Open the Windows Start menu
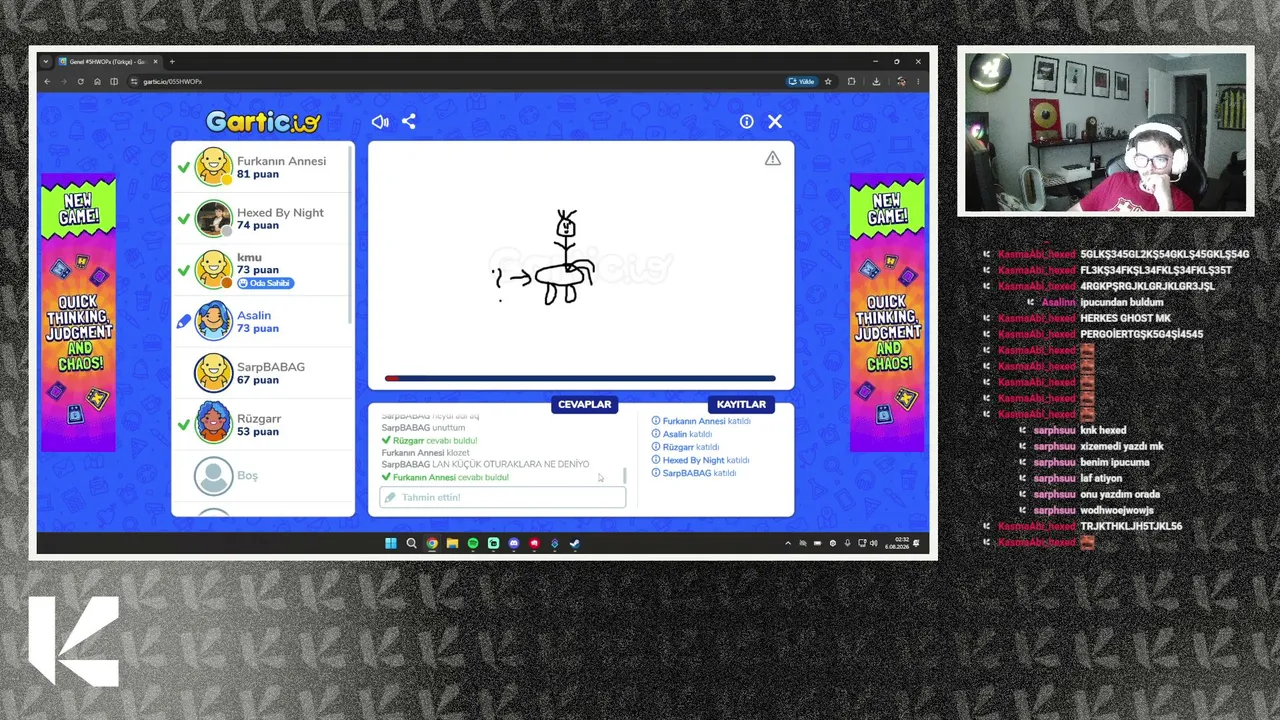Image resolution: width=1280 pixels, height=720 pixels. (x=391, y=543)
